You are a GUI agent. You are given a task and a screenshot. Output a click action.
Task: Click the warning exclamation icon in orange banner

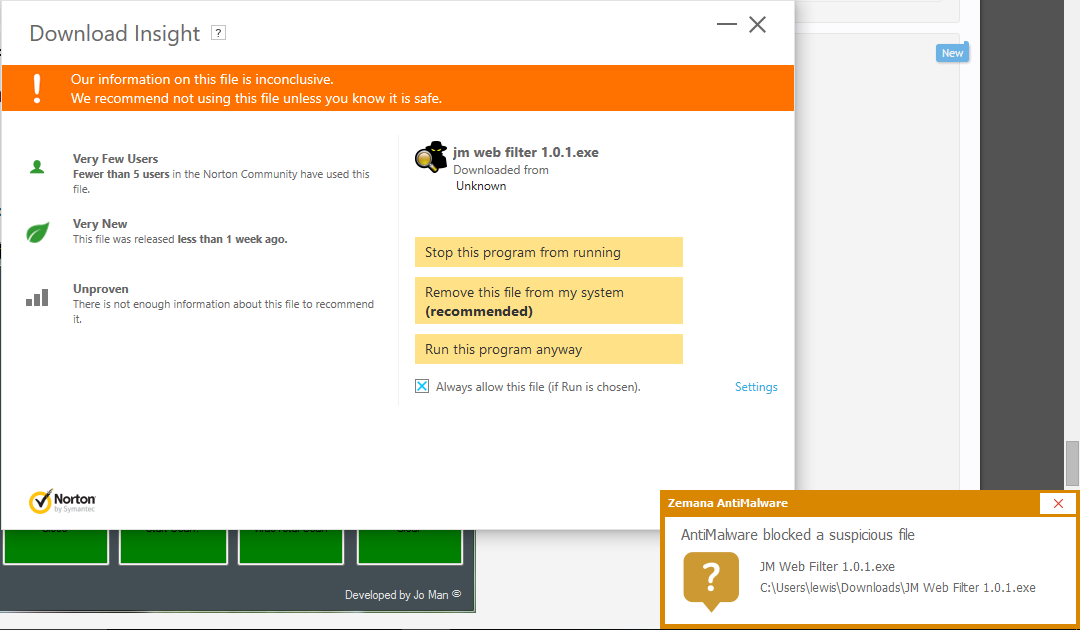[37, 88]
